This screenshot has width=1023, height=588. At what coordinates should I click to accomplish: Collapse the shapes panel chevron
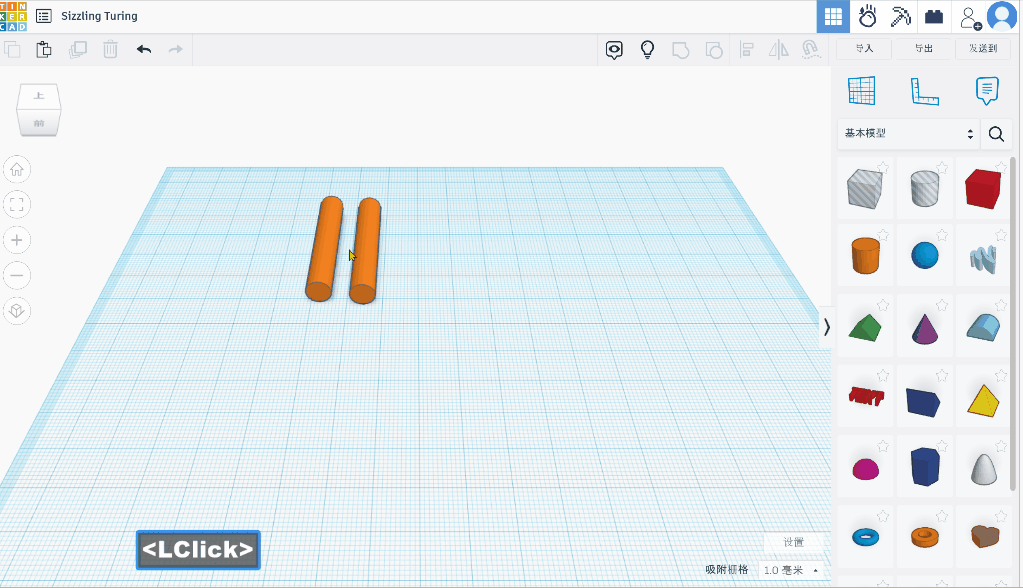(827, 327)
